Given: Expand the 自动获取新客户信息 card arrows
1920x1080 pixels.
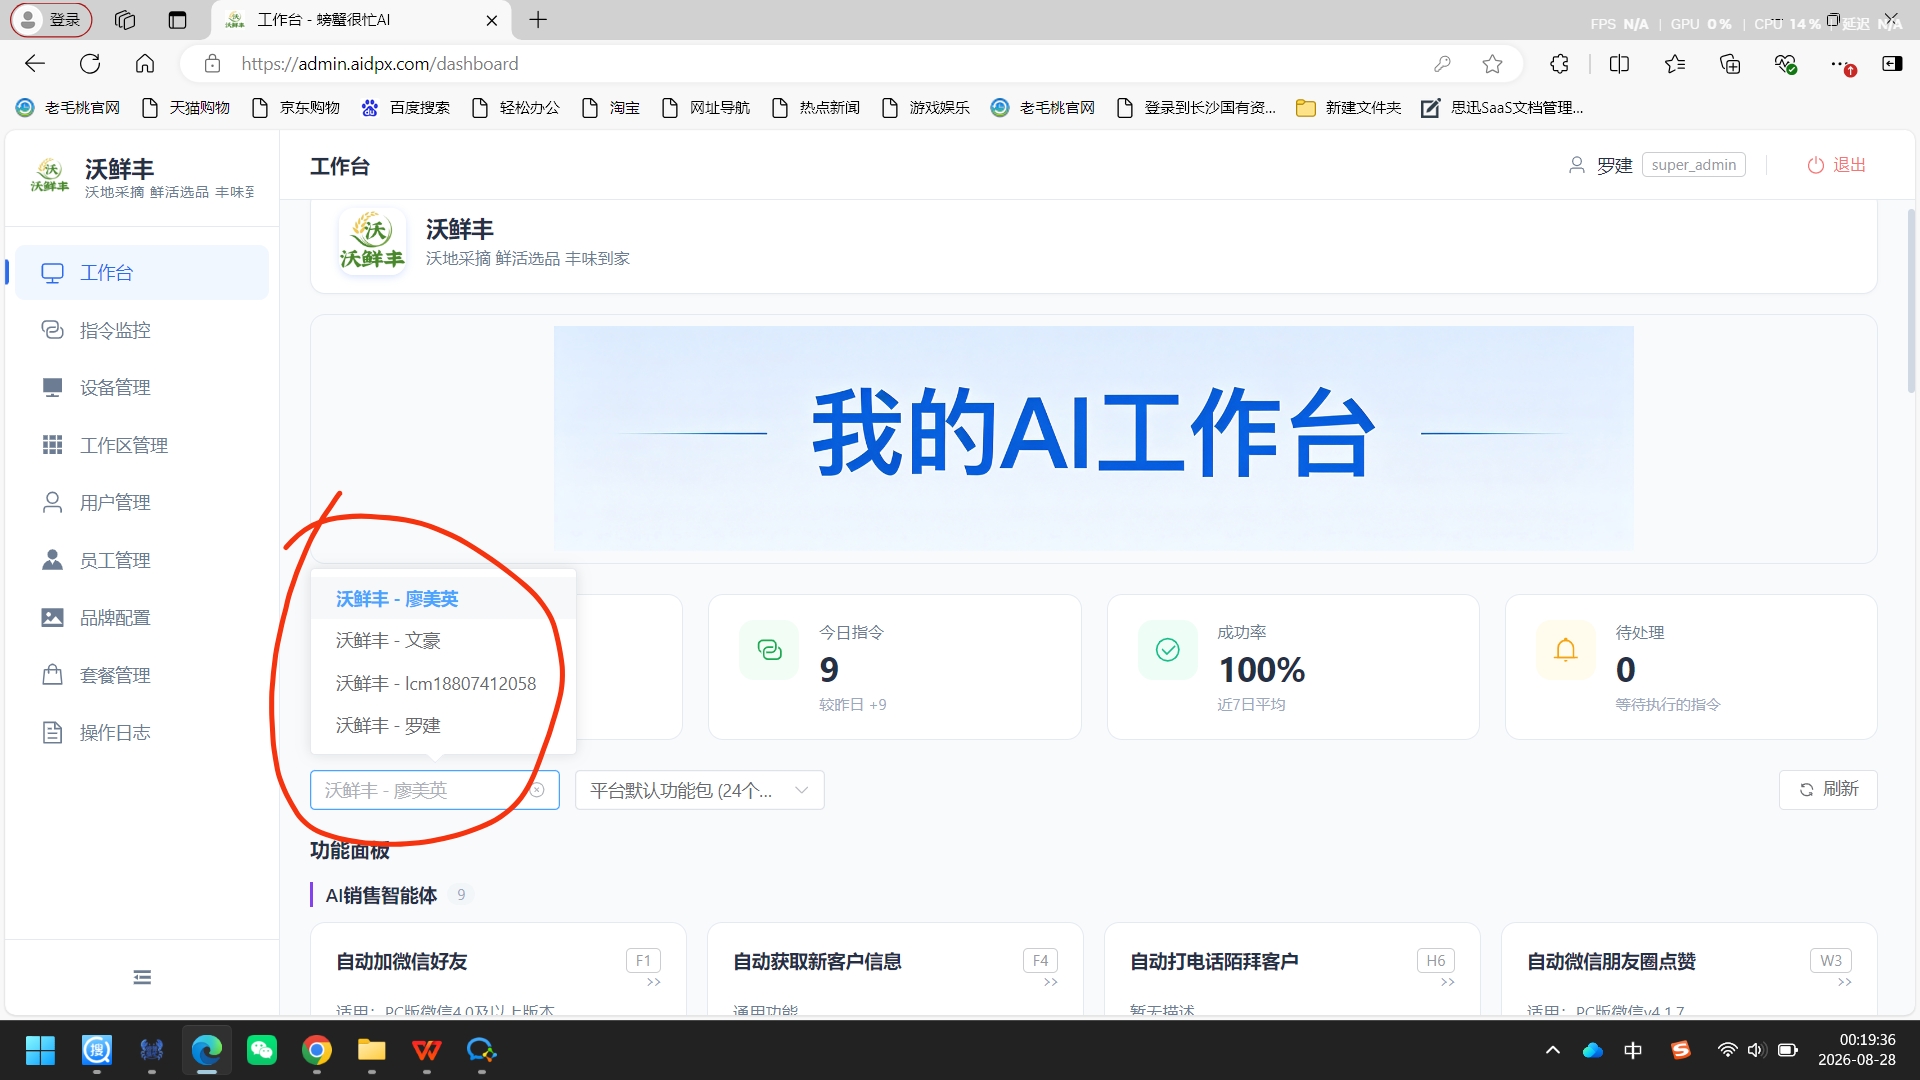Looking at the screenshot, I should point(1050,983).
